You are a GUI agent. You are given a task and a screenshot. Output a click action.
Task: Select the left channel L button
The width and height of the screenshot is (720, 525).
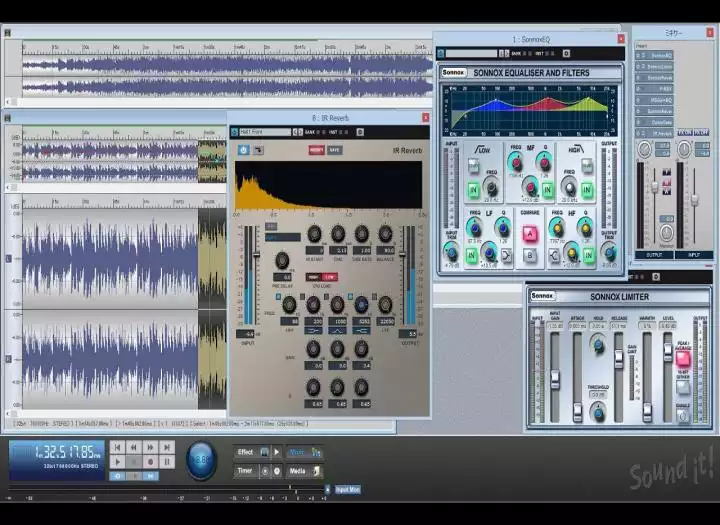8,259
